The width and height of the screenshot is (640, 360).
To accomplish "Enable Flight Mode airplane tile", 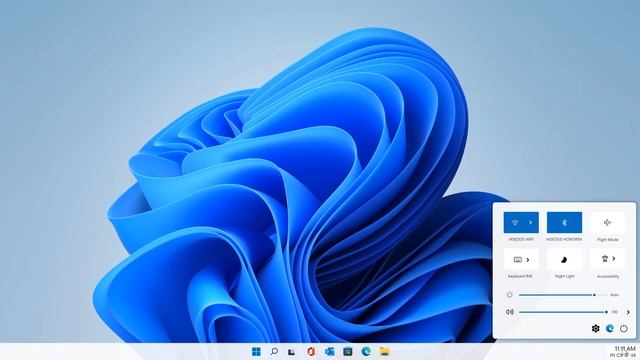I will click(x=607, y=222).
